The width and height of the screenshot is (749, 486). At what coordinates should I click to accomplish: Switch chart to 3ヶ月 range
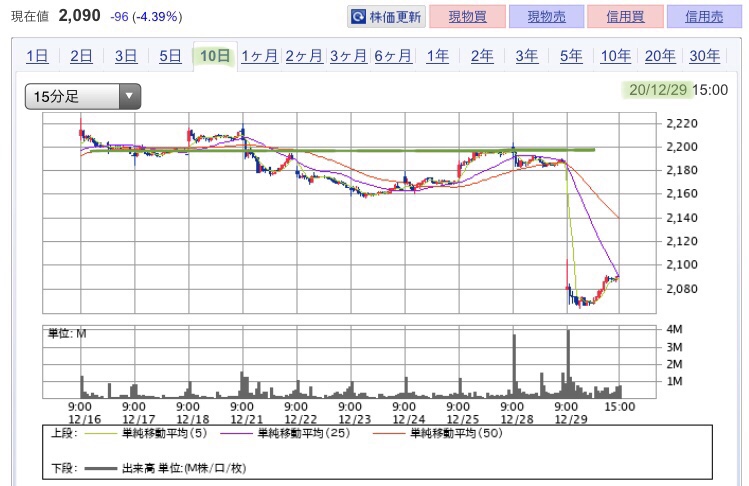(x=348, y=56)
